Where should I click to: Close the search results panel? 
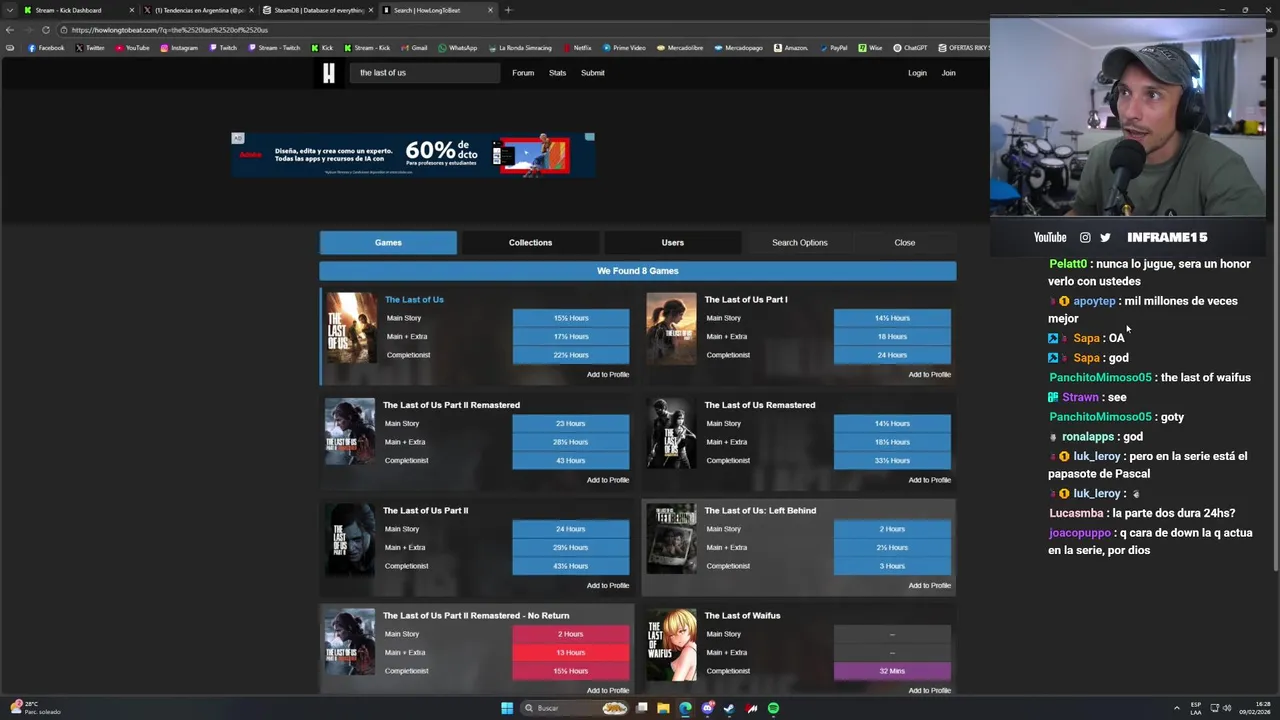904,242
